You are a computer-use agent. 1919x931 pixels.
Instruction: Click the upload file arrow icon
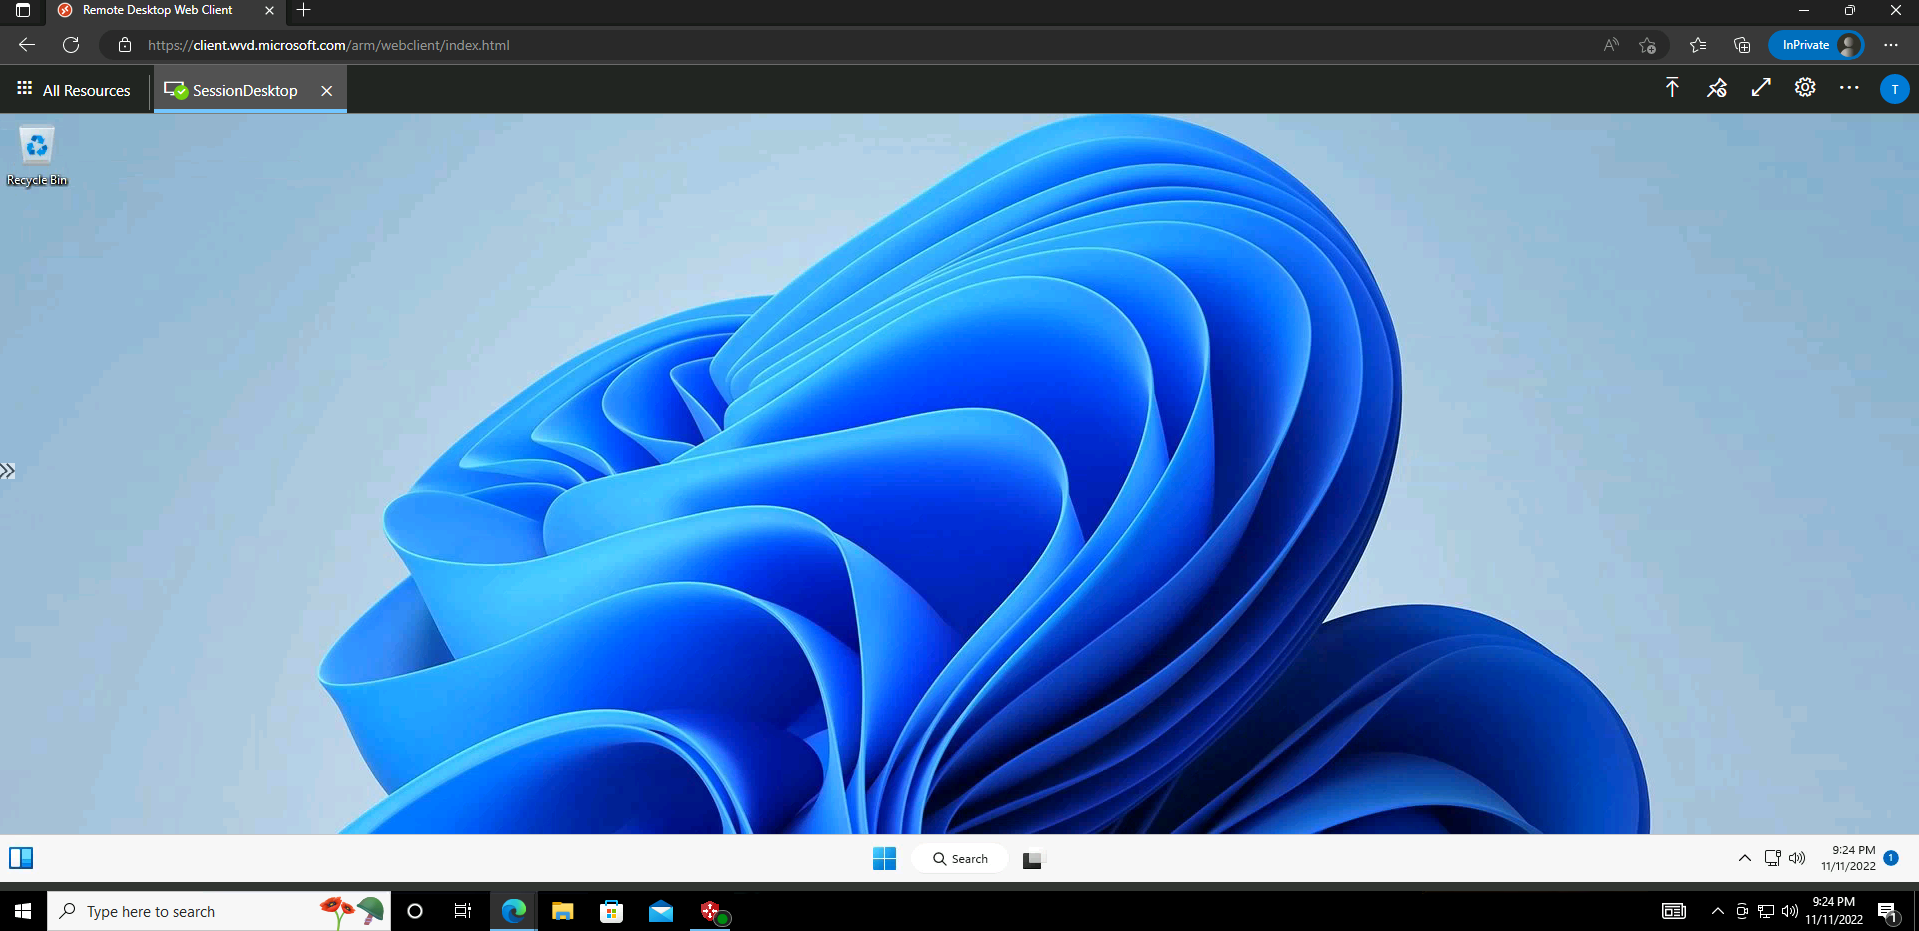(x=1672, y=88)
